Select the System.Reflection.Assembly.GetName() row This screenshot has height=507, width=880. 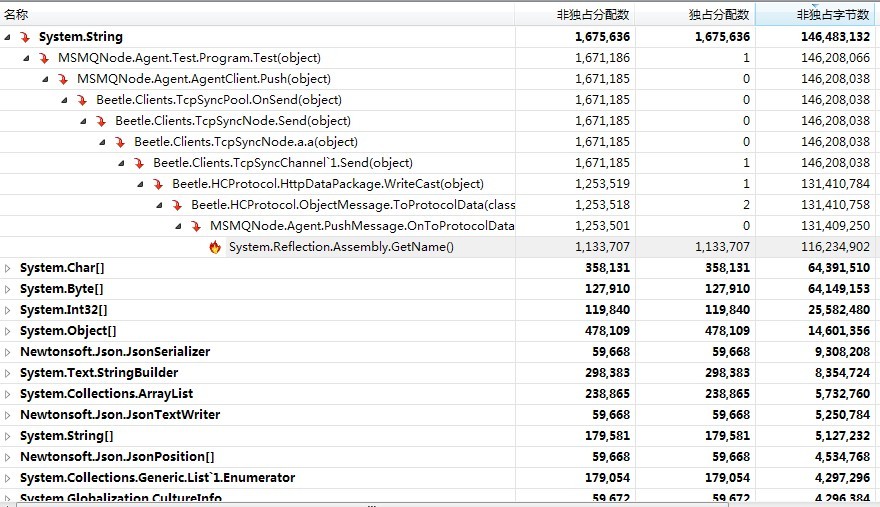click(341, 247)
